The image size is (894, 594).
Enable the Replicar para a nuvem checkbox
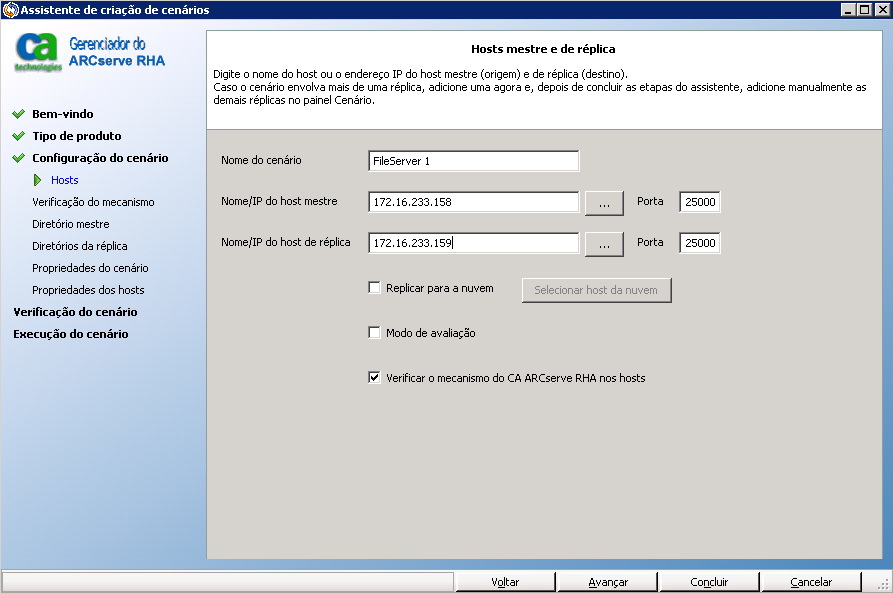(x=375, y=288)
